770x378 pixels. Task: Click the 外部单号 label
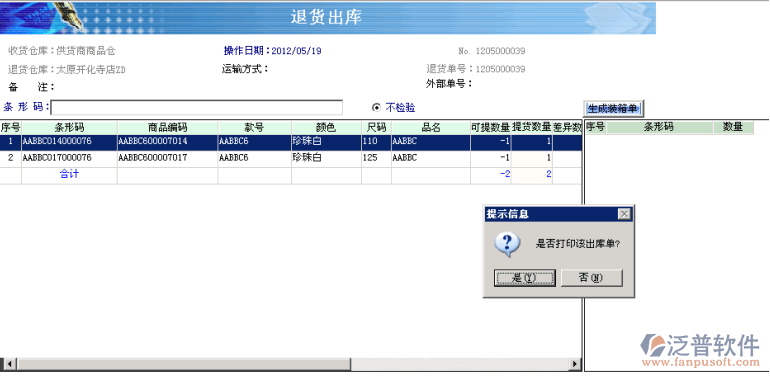pyautogui.click(x=449, y=84)
